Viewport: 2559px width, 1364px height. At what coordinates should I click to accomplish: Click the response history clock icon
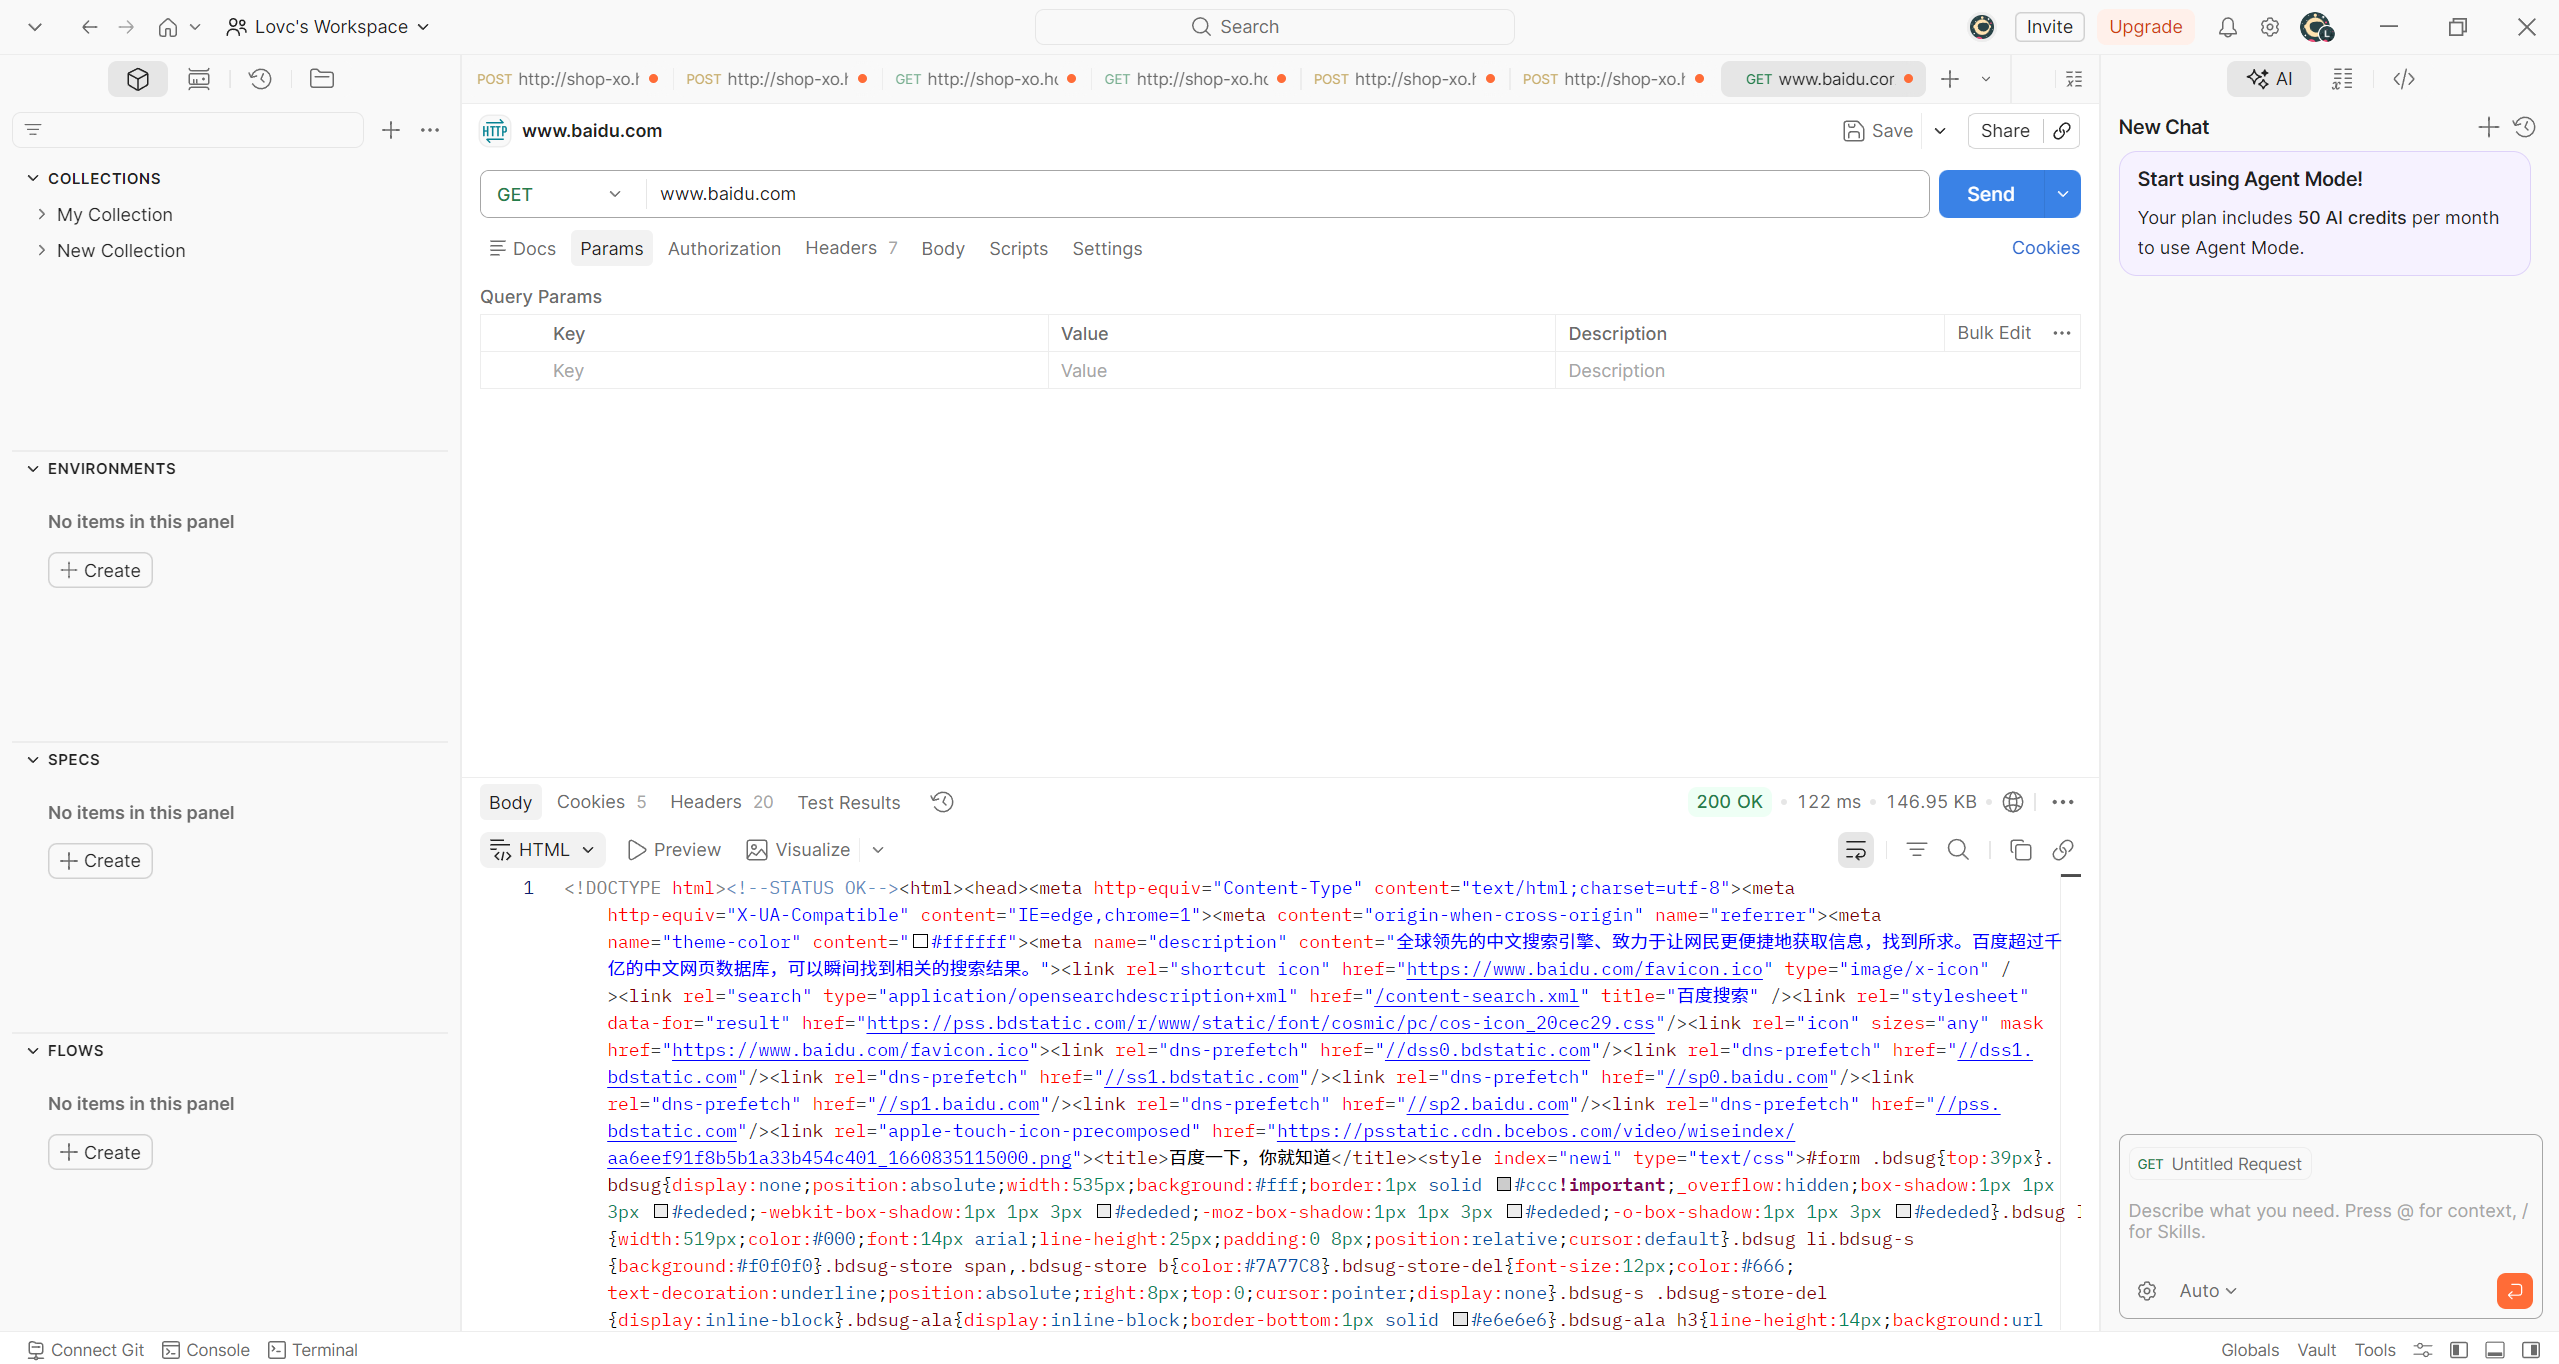942,802
